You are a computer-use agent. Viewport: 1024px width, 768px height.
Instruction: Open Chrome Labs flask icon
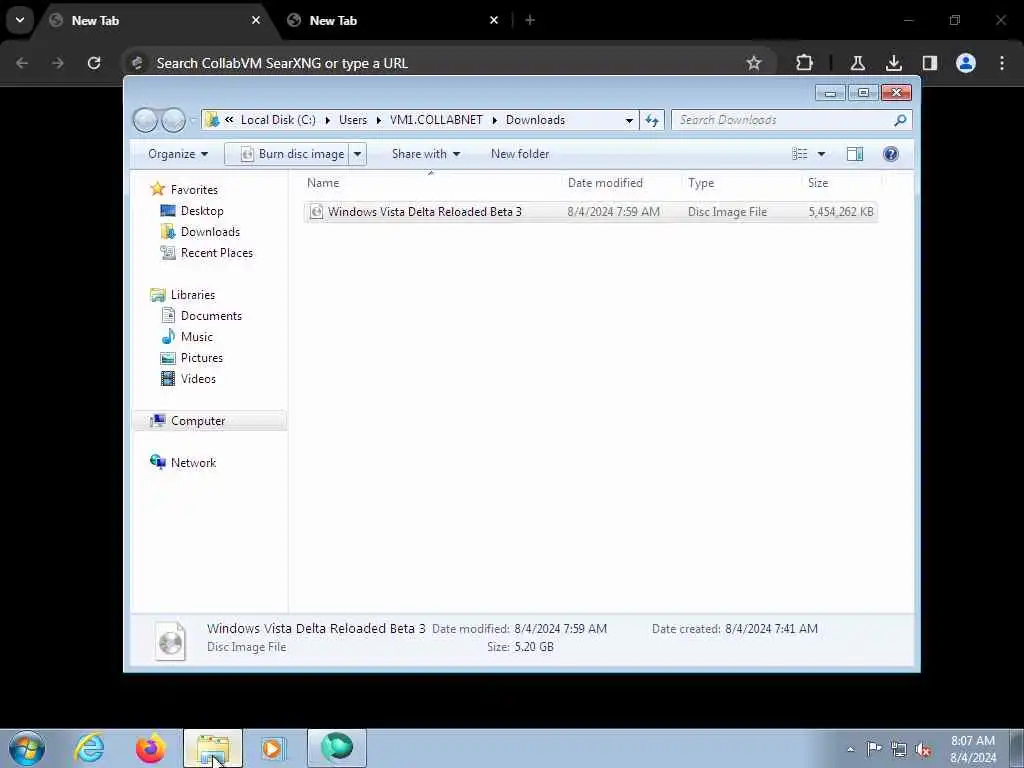coord(857,63)
